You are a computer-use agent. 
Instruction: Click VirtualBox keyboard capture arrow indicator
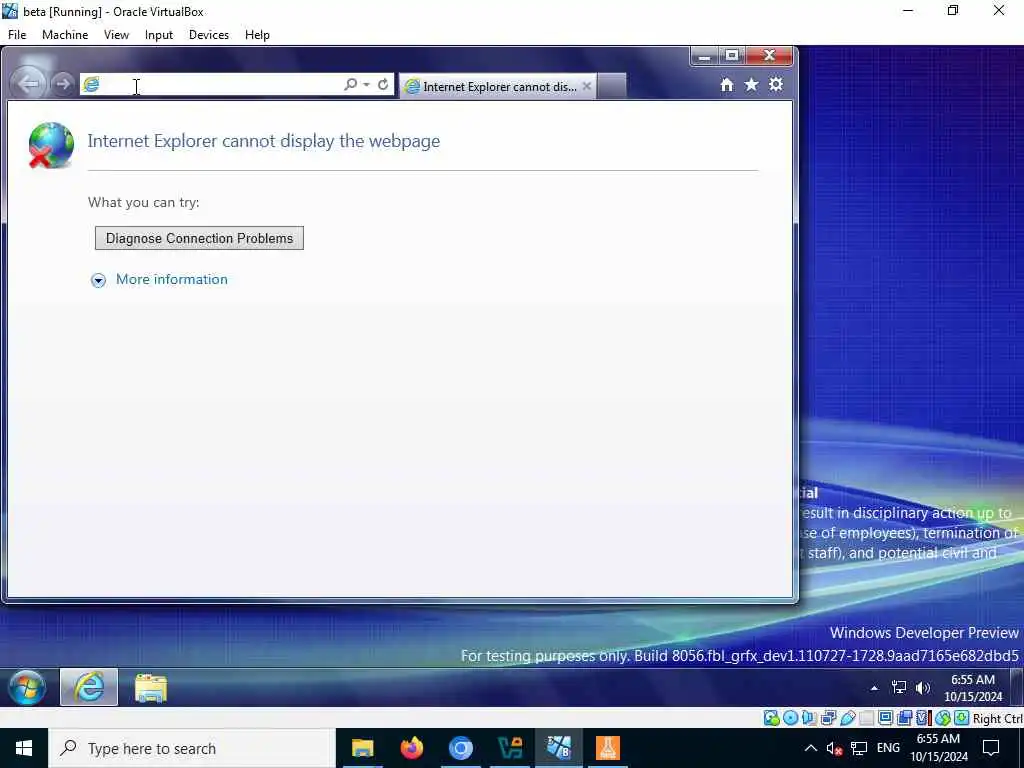(961, 718)
